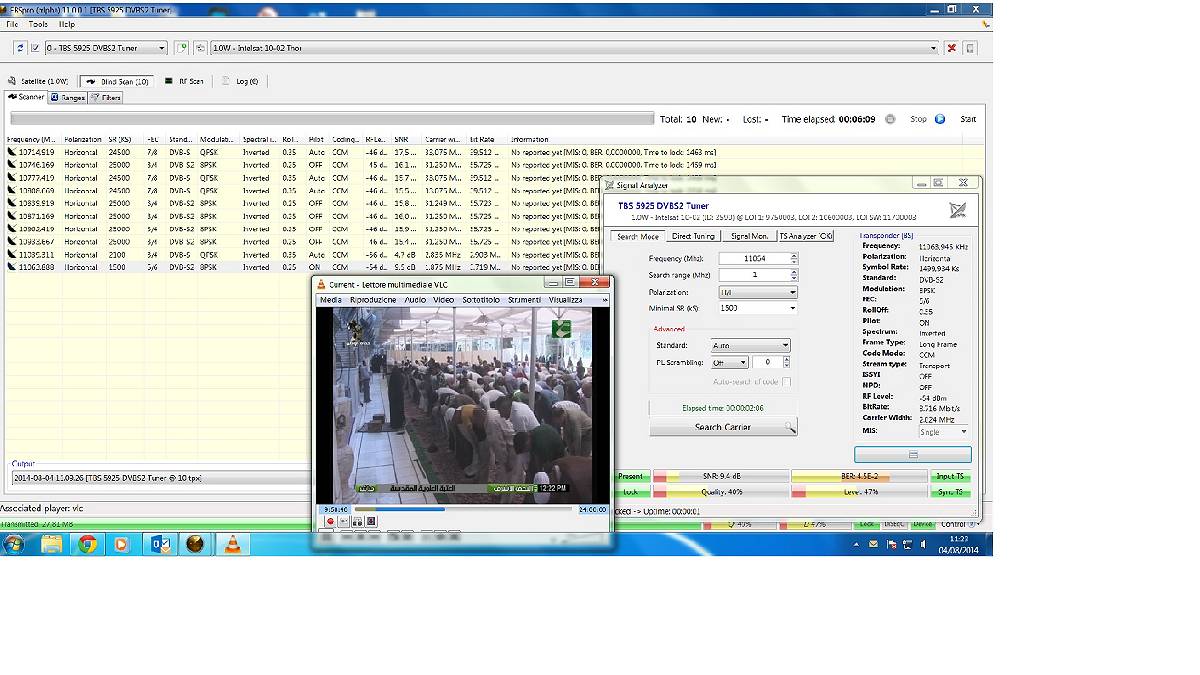Click the Start label in scan controls
The image size is (1200, 675).
point(968,119)
